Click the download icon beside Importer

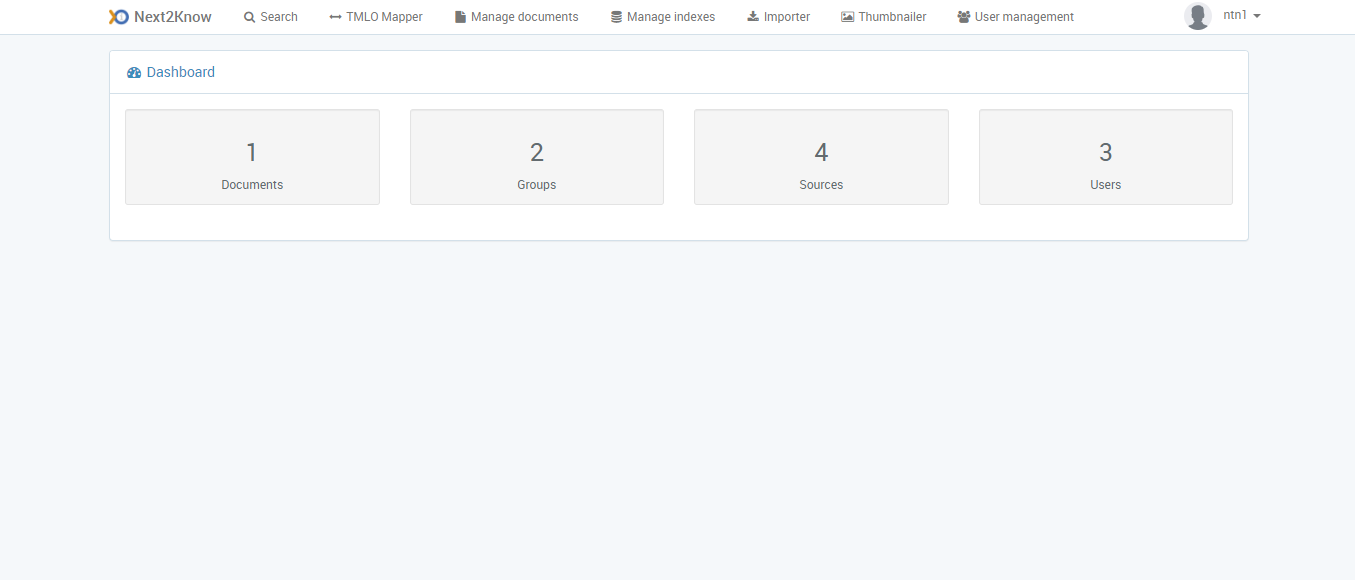[753, 17]
